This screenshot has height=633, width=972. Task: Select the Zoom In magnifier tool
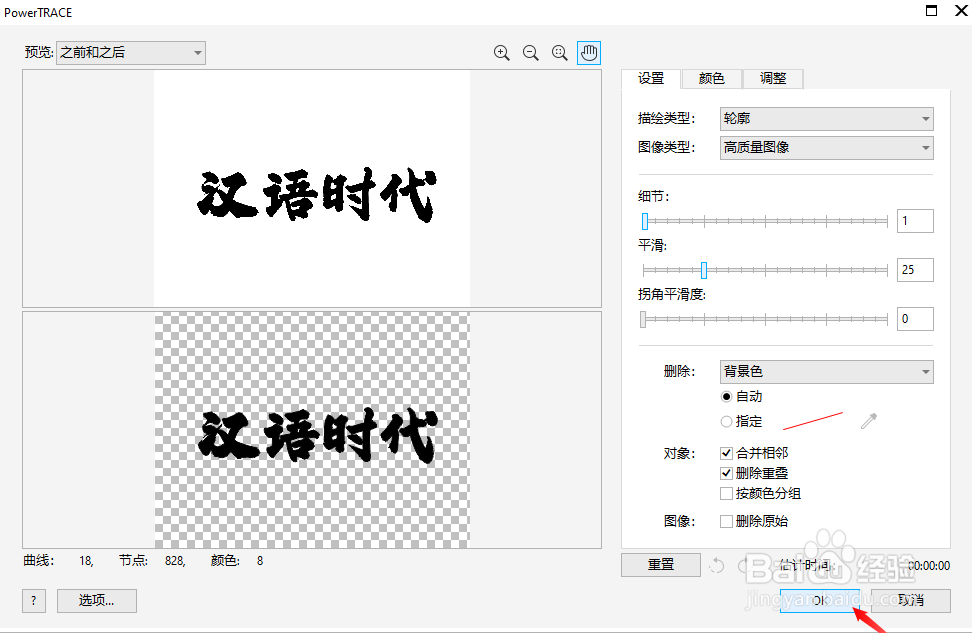(x=501, y=53)
